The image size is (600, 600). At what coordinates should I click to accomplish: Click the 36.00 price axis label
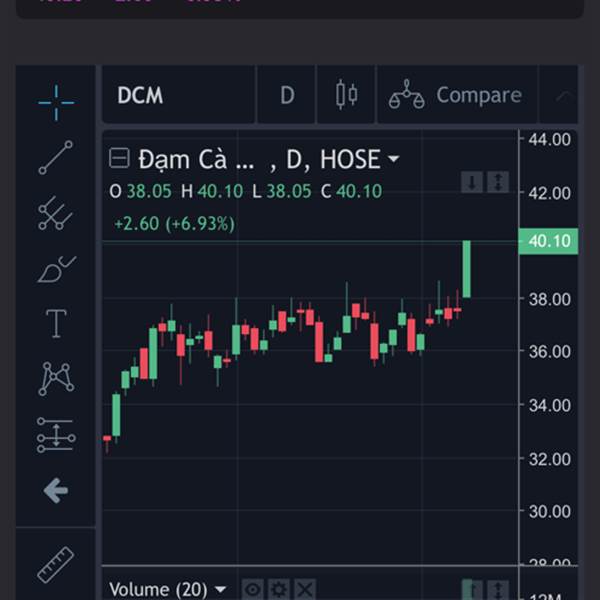tap(549, 352)
